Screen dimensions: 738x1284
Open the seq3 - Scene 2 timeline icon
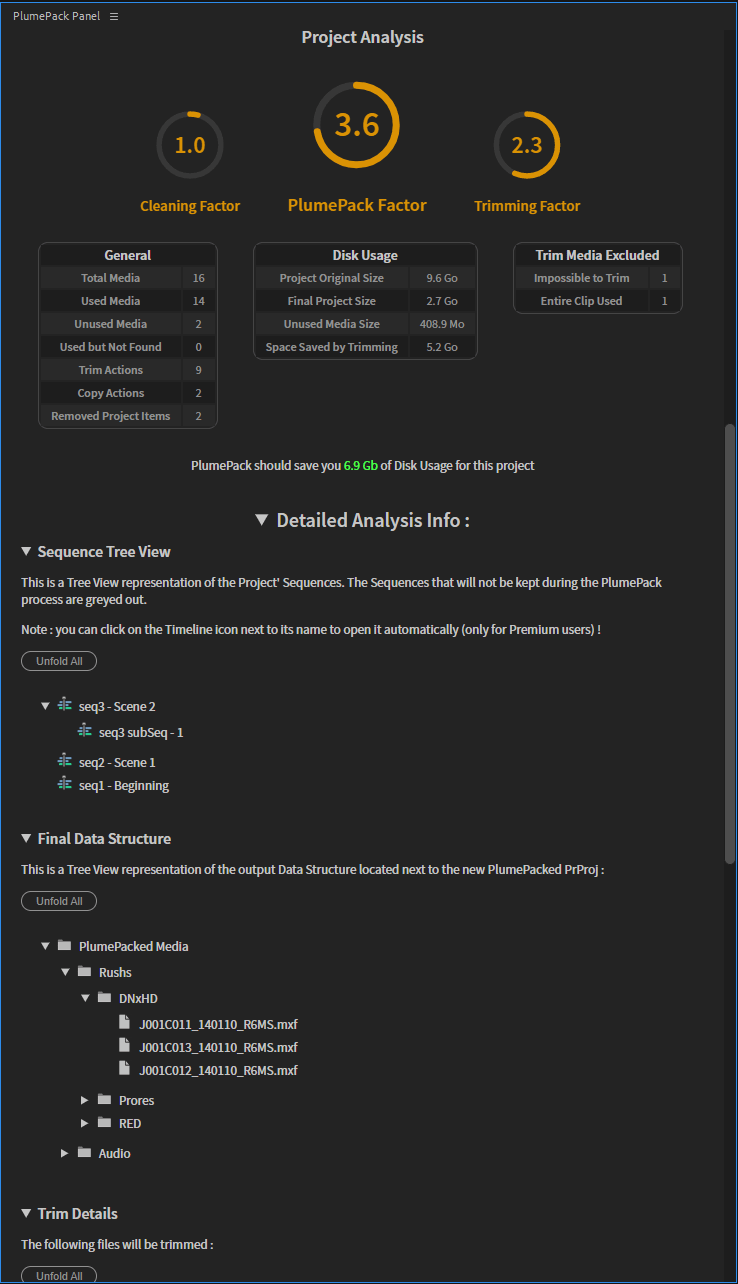click(65, 705)
